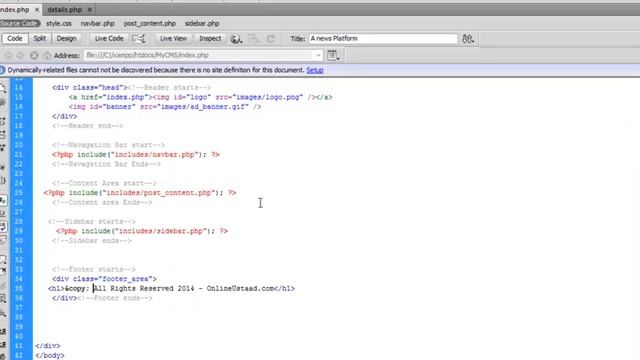Expand the Address bar dropdown arrow

click(x=318, y=55)
